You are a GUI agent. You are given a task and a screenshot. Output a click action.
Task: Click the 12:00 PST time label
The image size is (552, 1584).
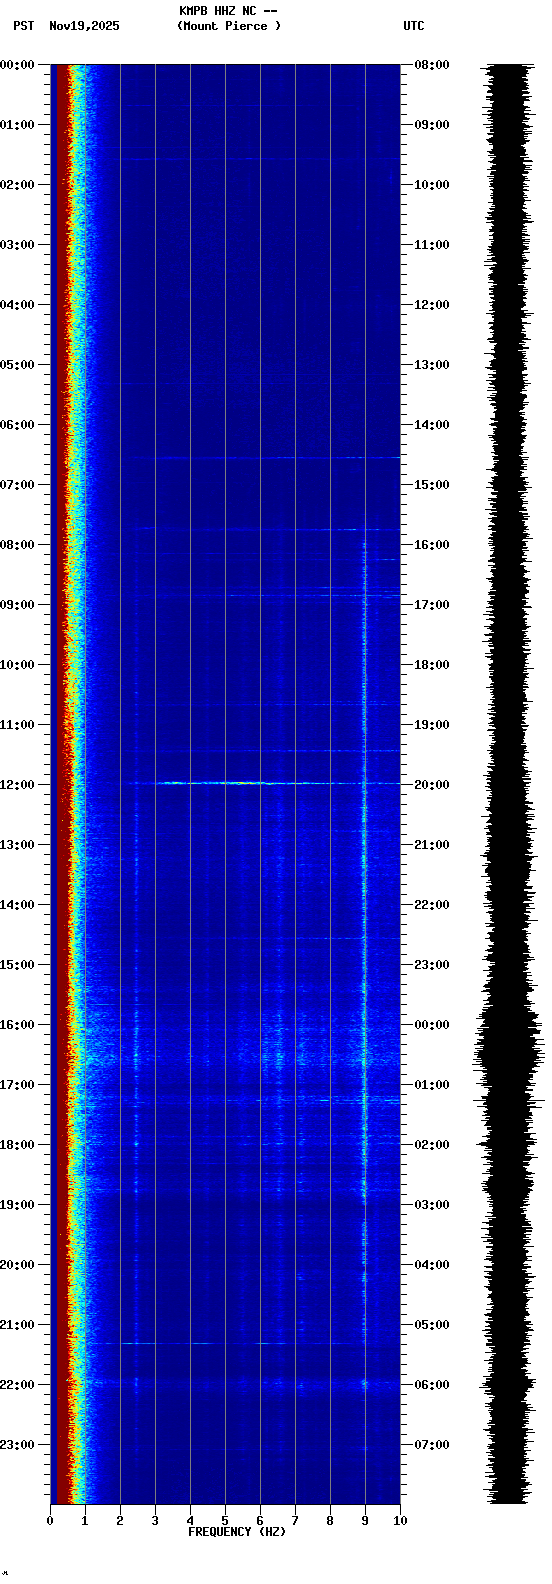(17, 785)
